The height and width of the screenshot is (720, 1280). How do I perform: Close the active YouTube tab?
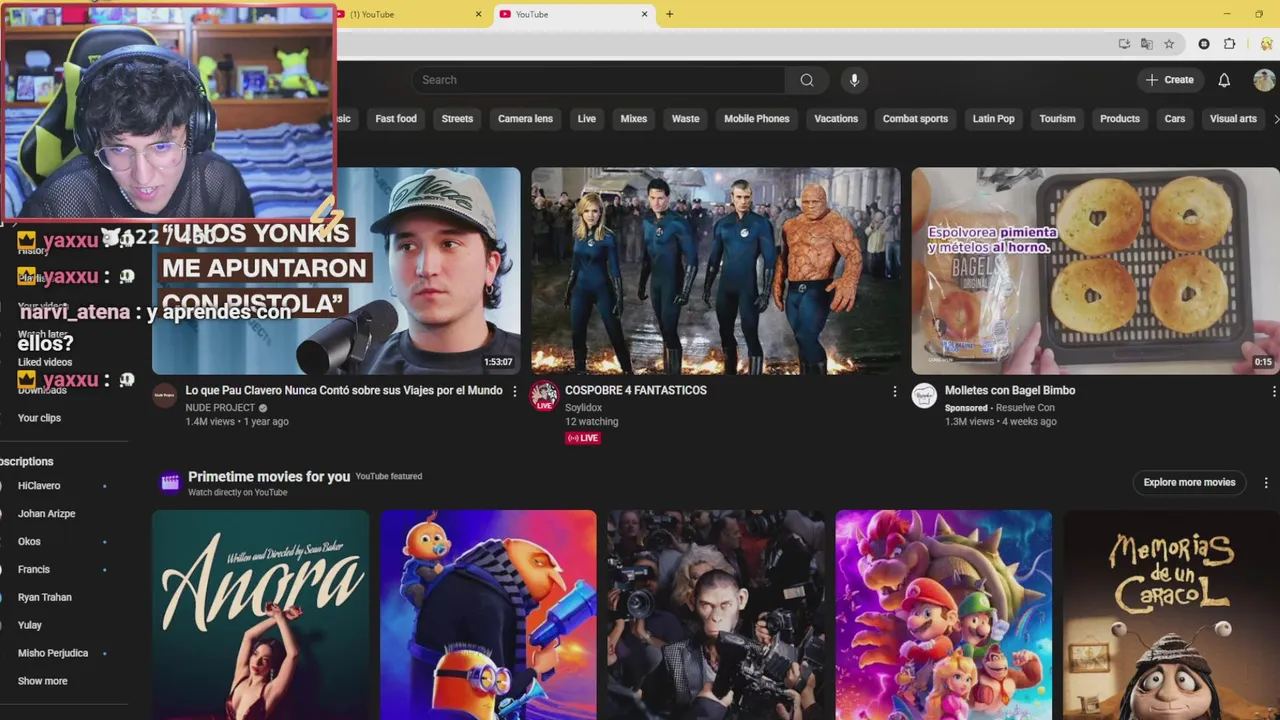(x=645, y=14)
